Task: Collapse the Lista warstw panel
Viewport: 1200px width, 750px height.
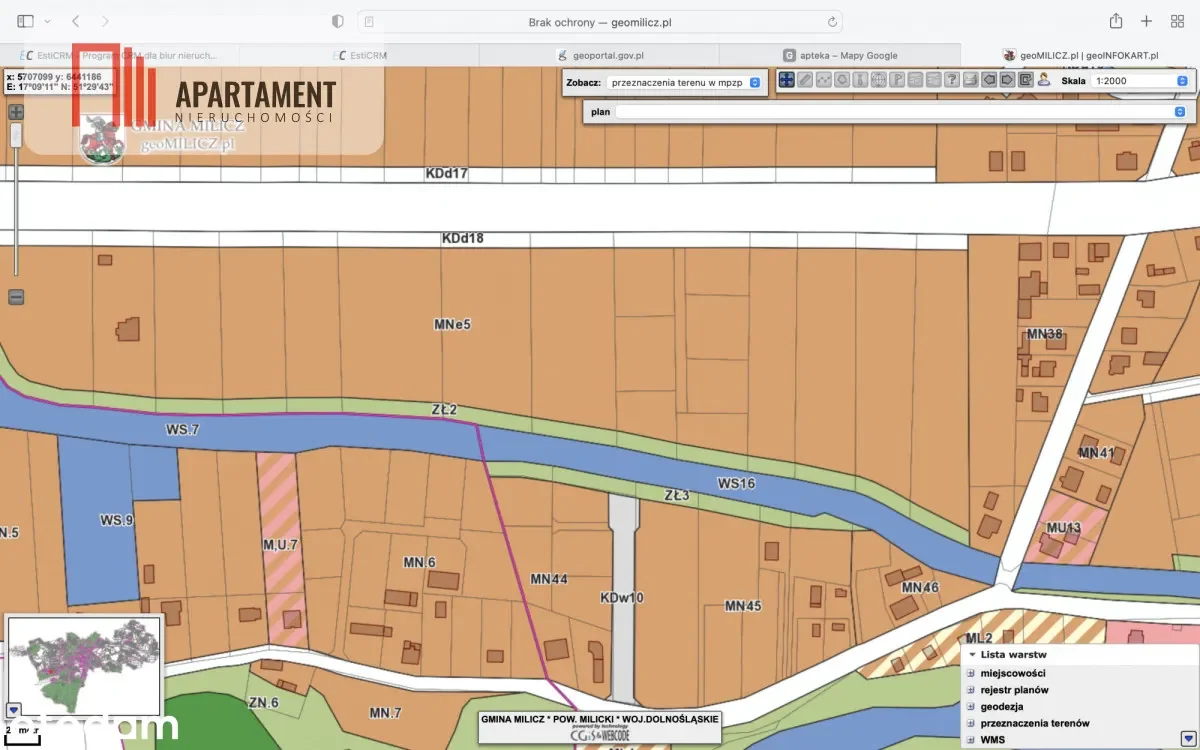Action: click(x=972, y=655)
